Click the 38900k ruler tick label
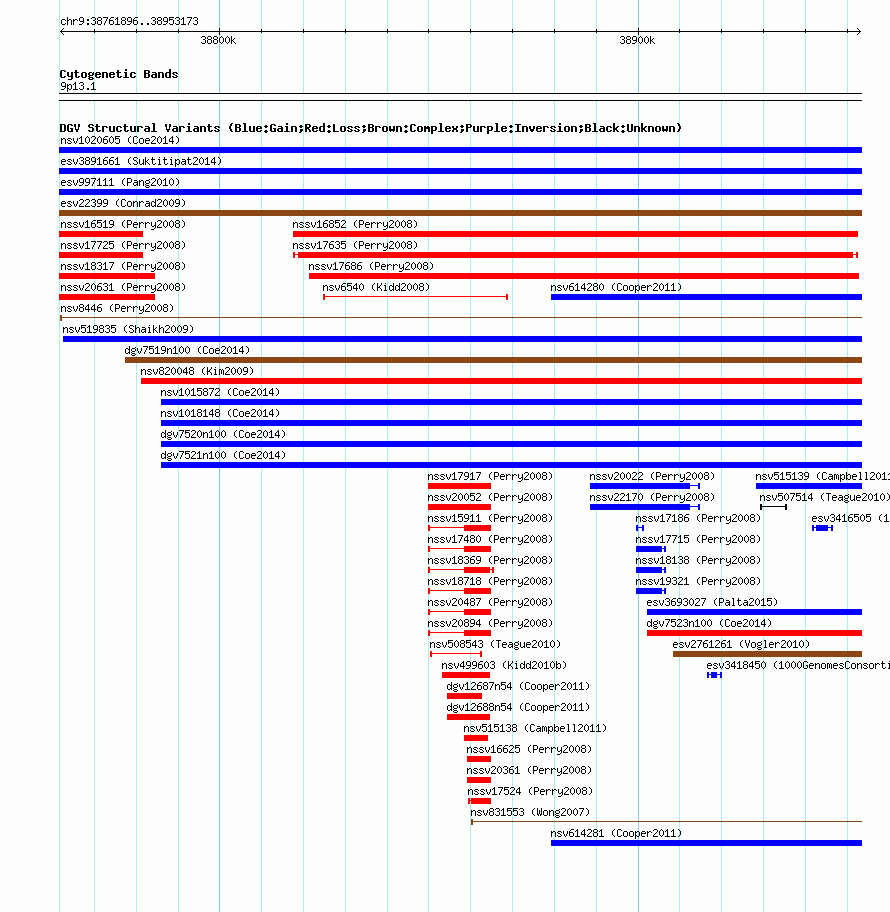The width and height of the screenshot is (890, 912). point(637,40)
